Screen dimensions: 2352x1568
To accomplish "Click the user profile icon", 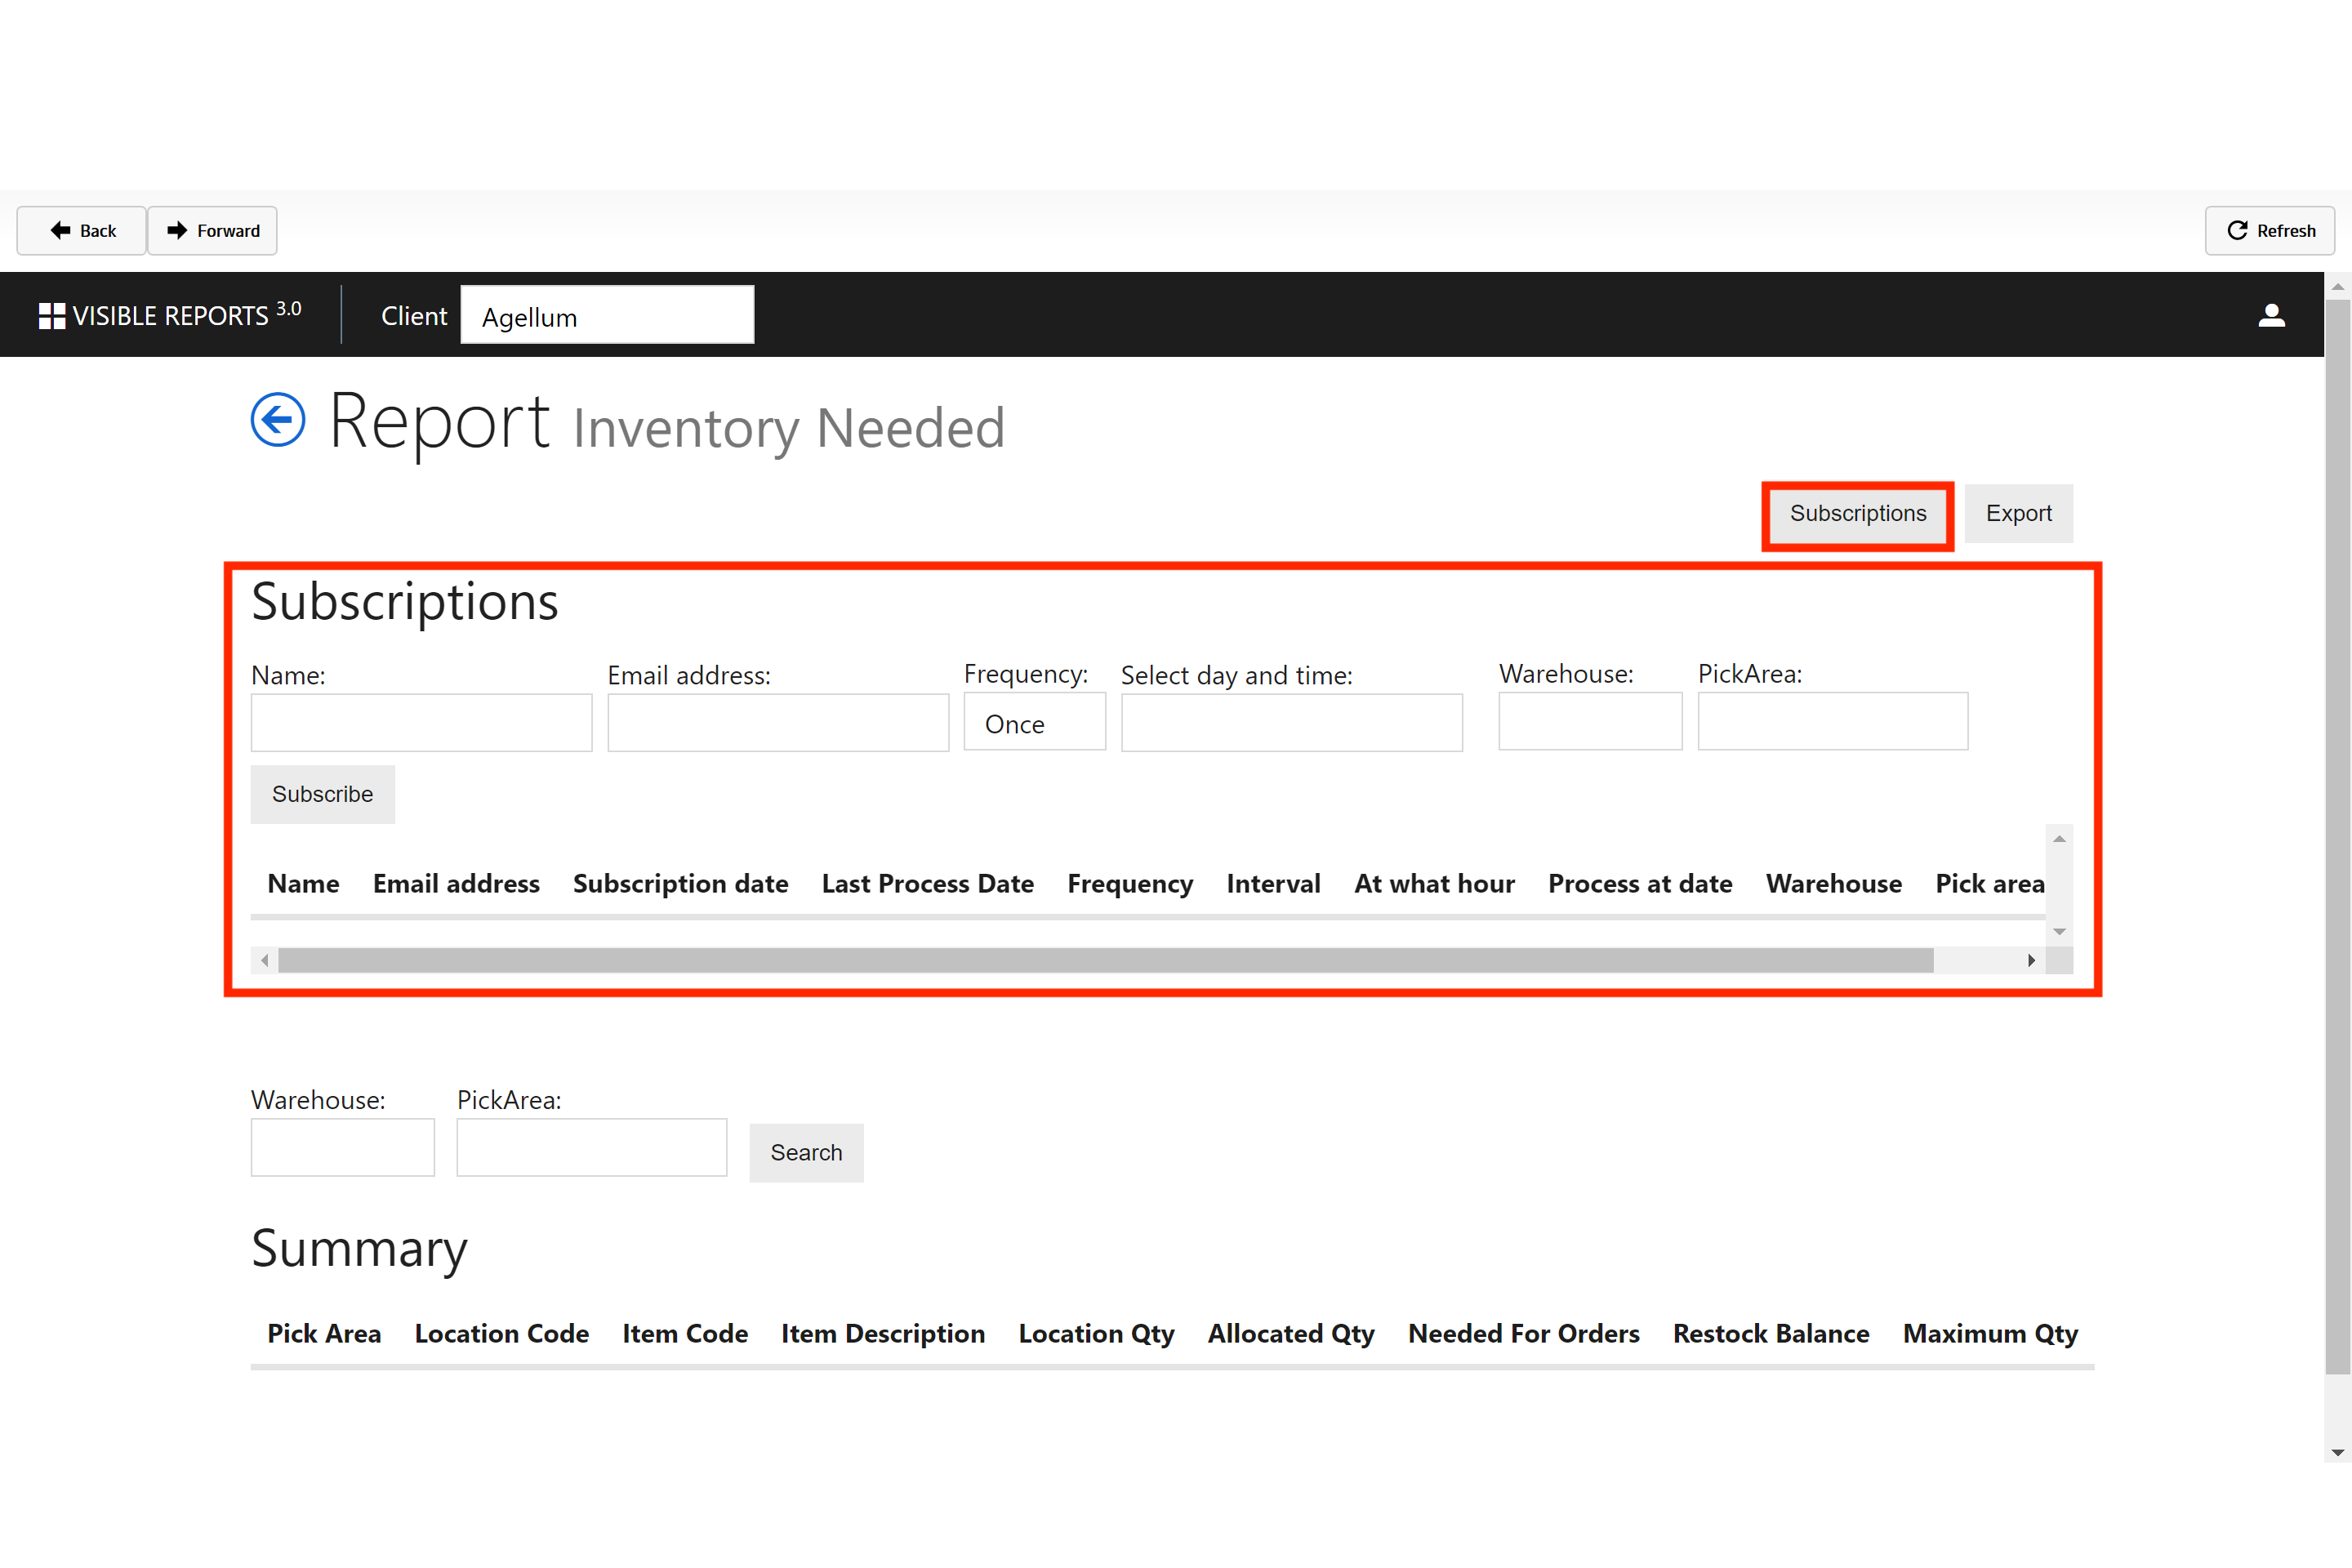I will tap(2271, 315).
